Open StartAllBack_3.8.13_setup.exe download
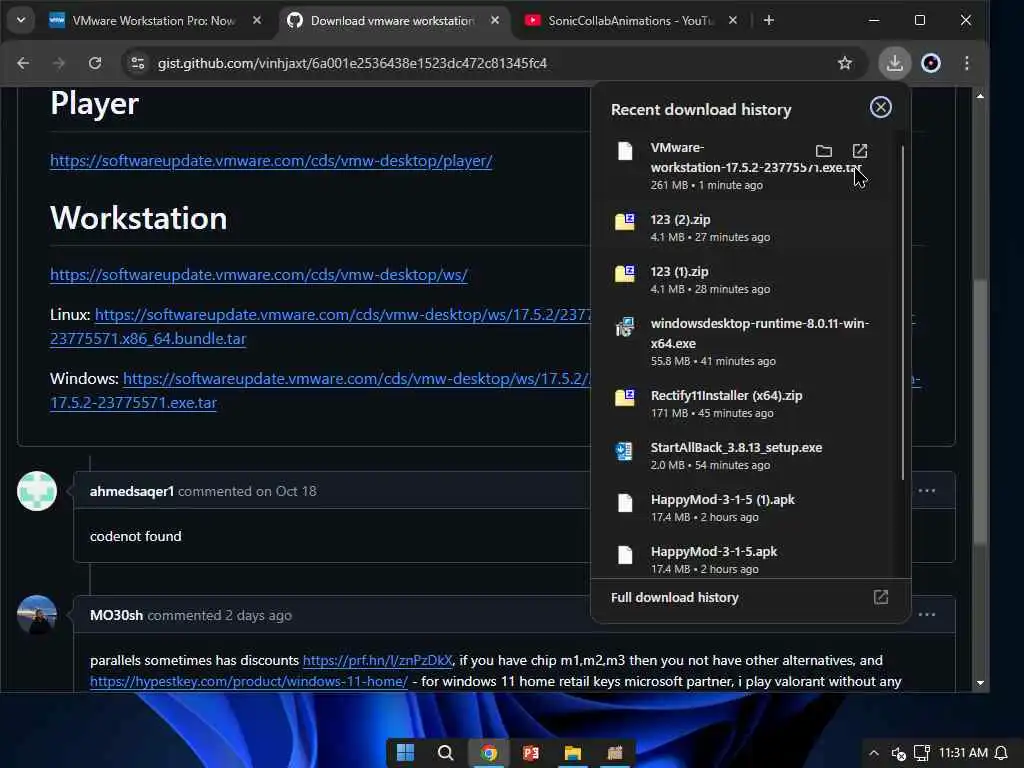 pyautogui.click(x=748, y=456)
